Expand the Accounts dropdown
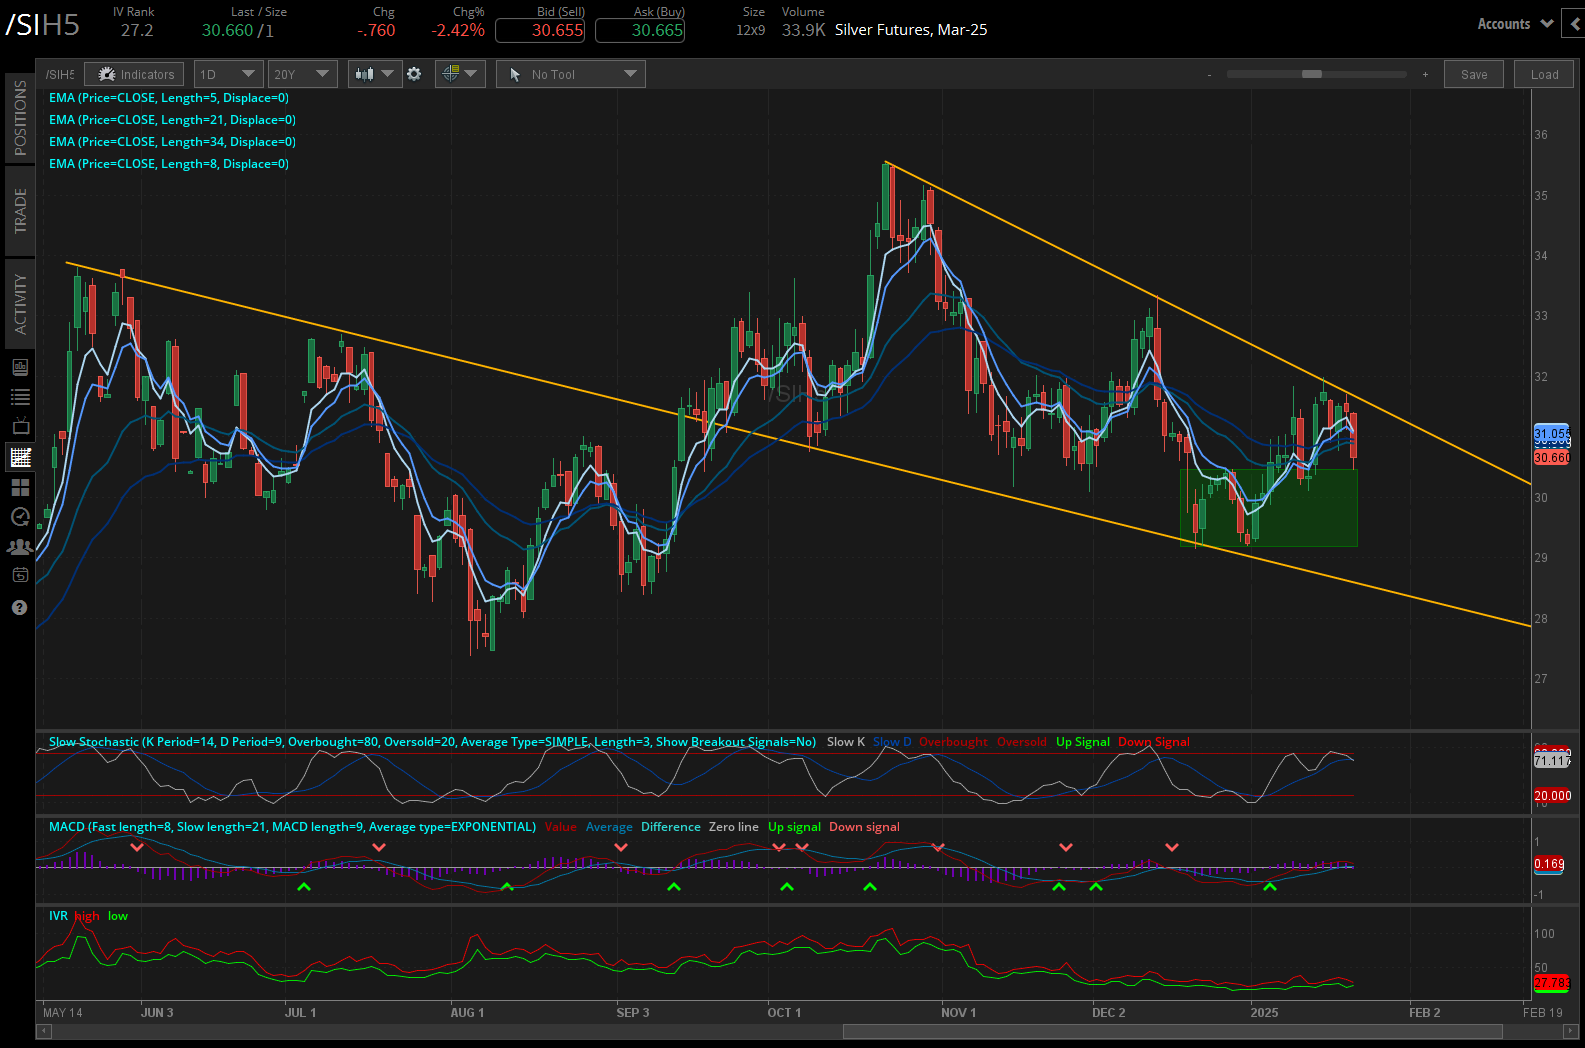Image resolution: width=1585 pixels, height=1048 pixels. point(1514,24)
